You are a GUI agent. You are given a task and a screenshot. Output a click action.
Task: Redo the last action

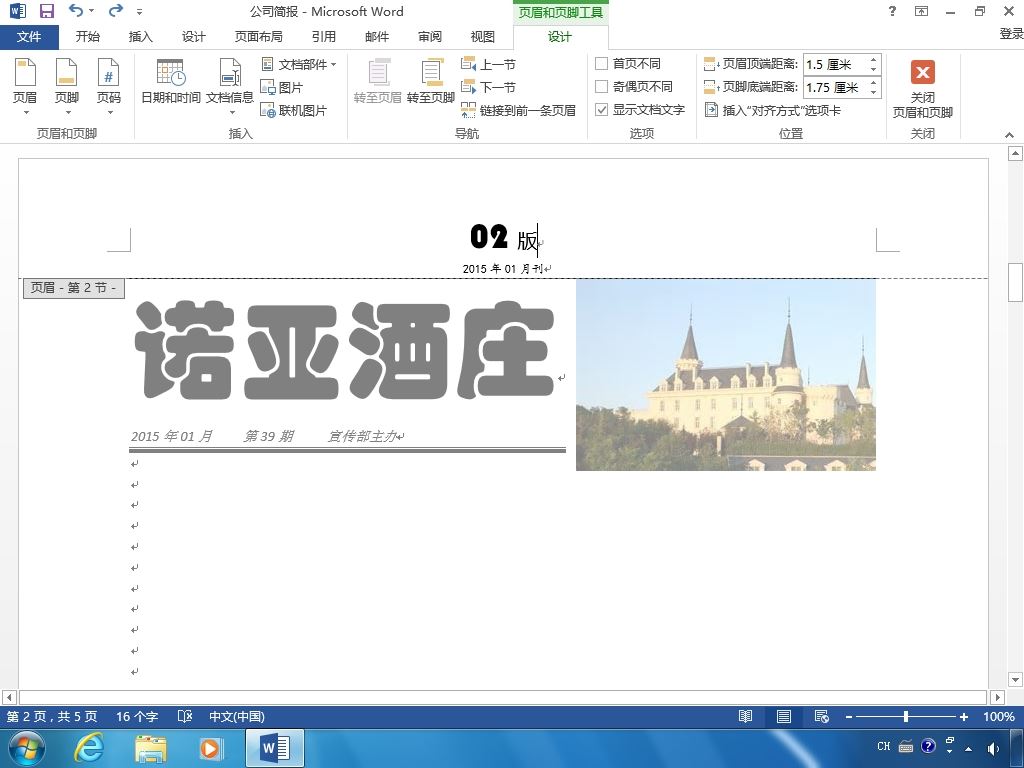(x=116, y=10)
